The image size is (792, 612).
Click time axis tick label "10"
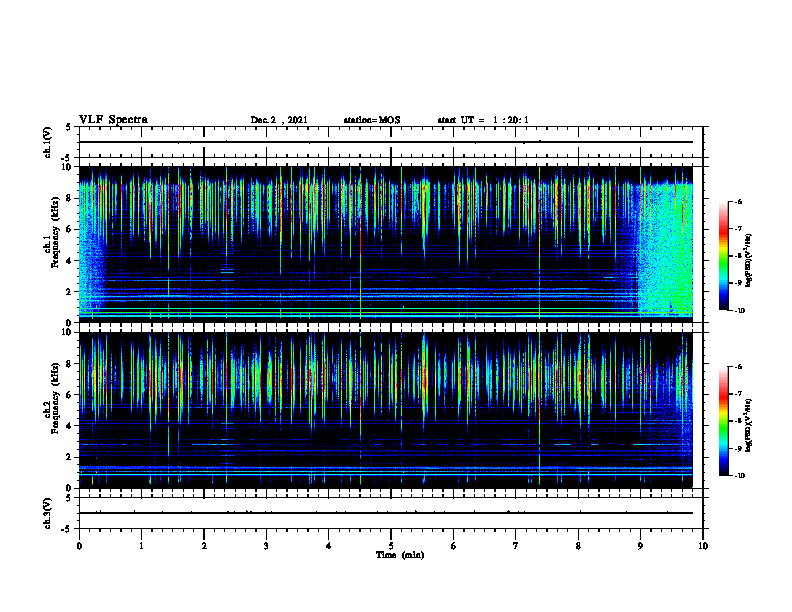coord(703,546)
